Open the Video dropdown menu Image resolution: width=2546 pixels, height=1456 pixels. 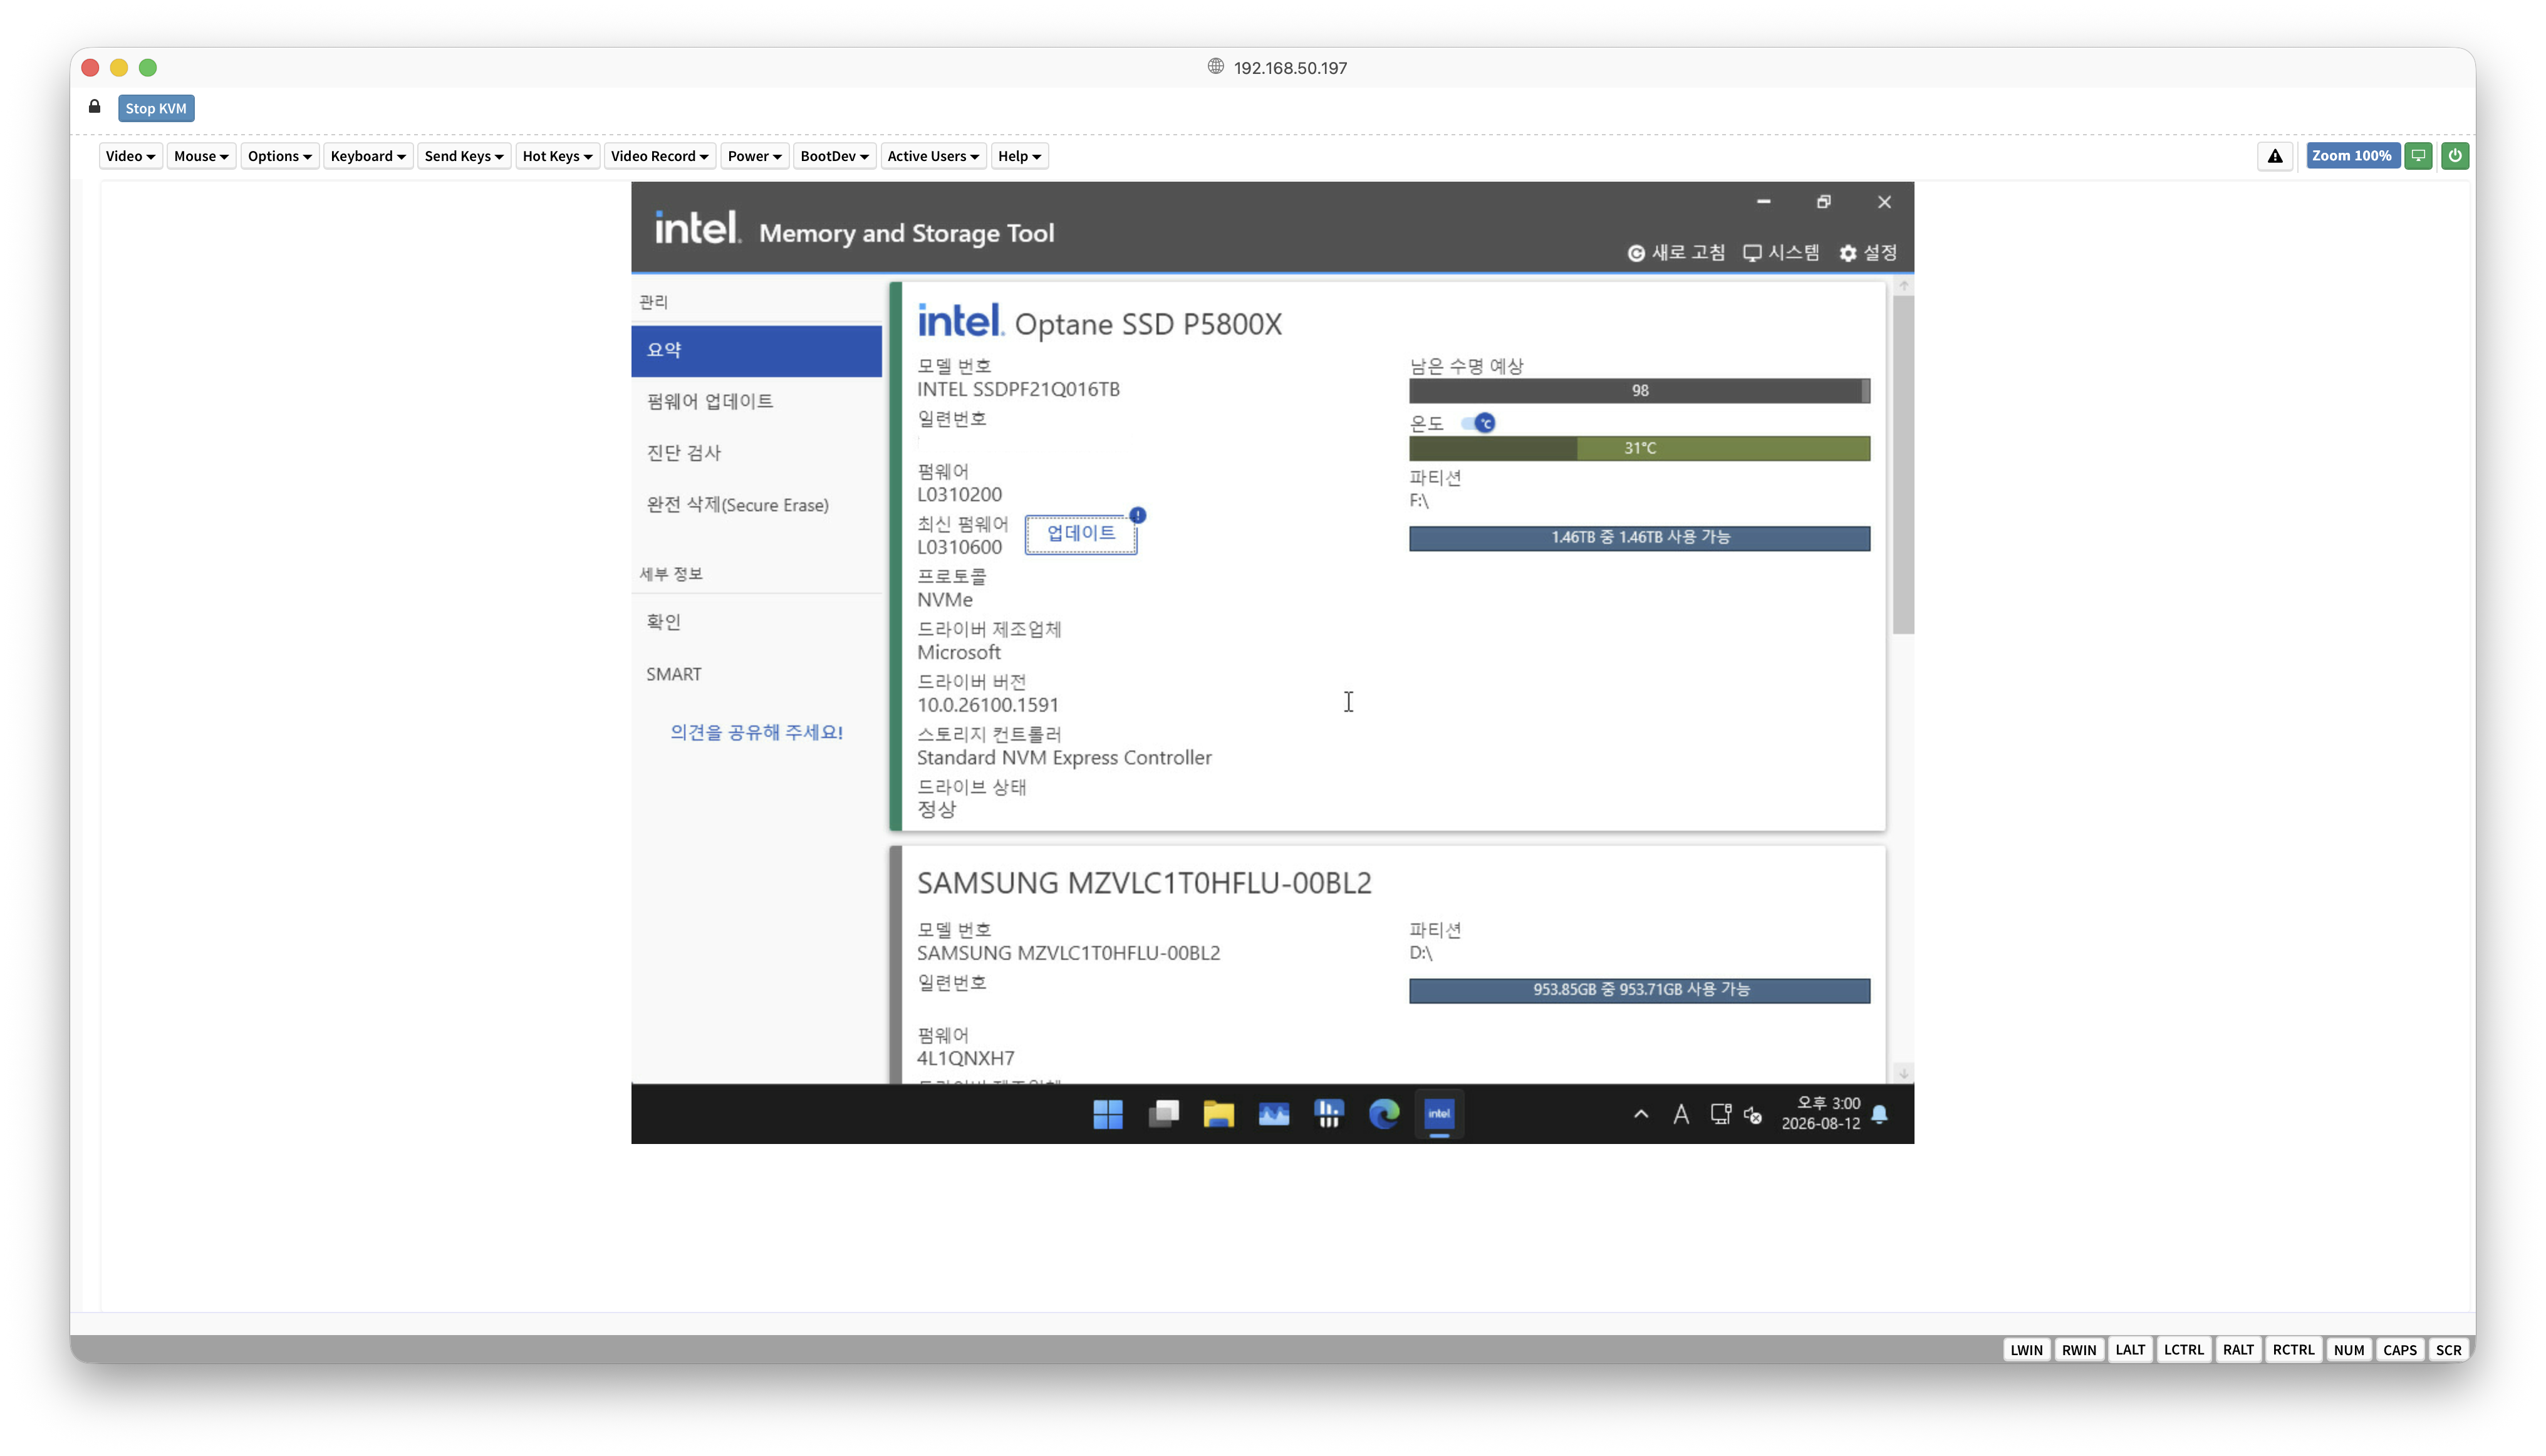pos(130,156)
